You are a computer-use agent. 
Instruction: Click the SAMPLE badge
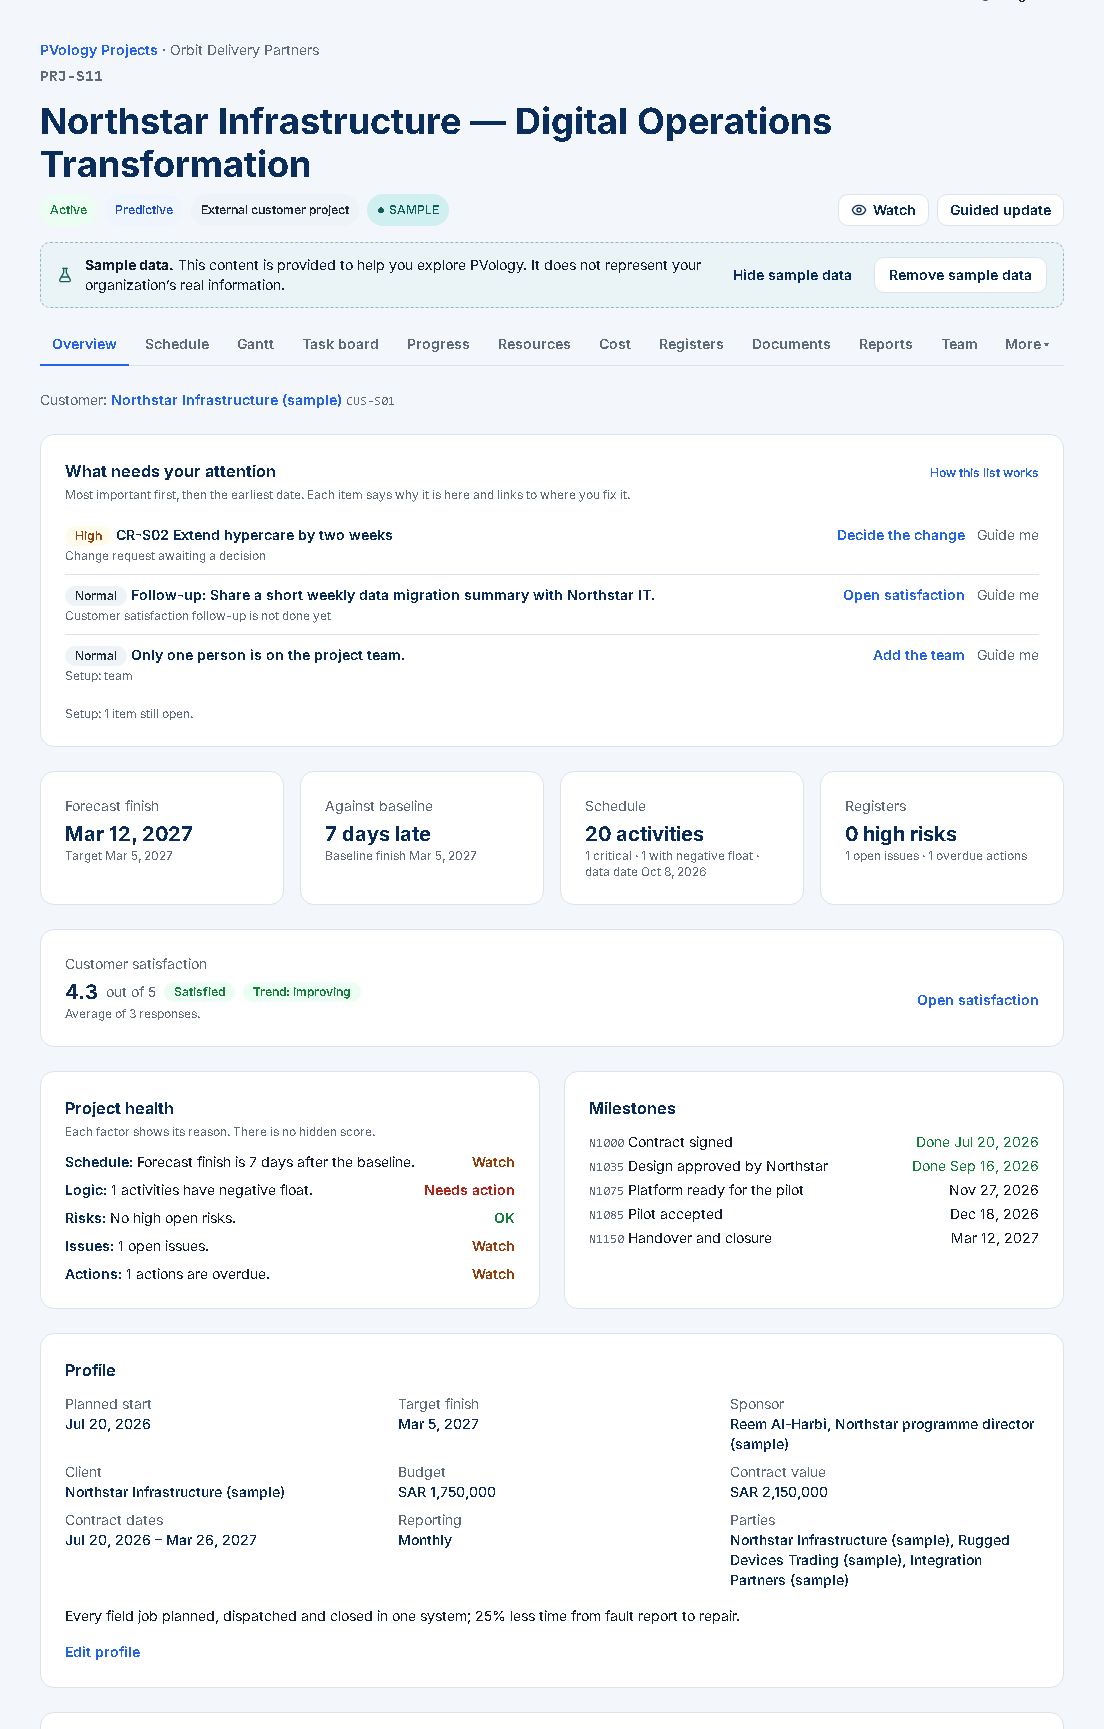click(x=408, y=210)
